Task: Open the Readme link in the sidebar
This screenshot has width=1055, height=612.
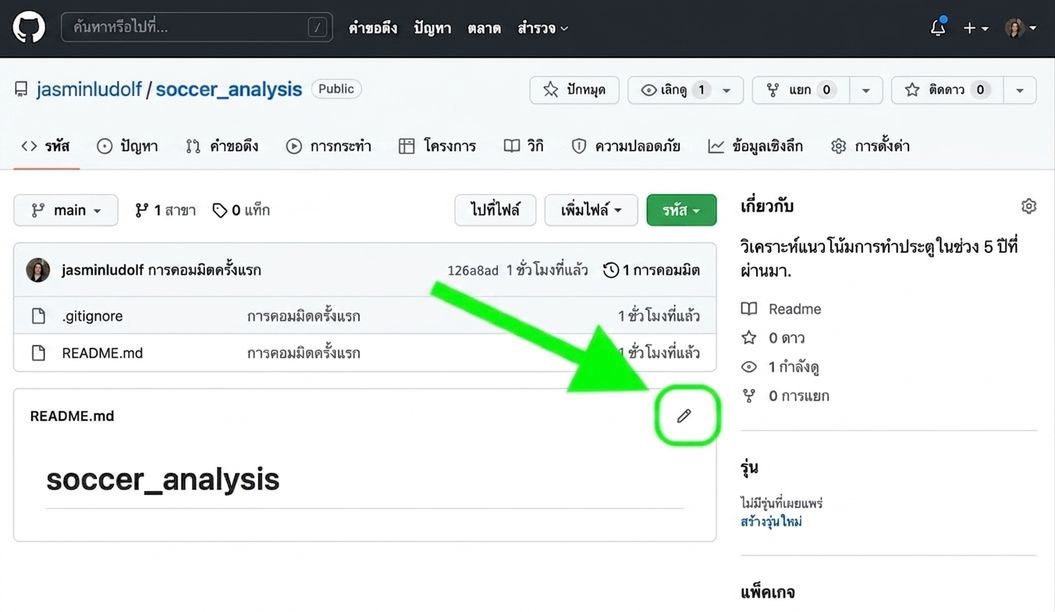Action: (795, 309)
